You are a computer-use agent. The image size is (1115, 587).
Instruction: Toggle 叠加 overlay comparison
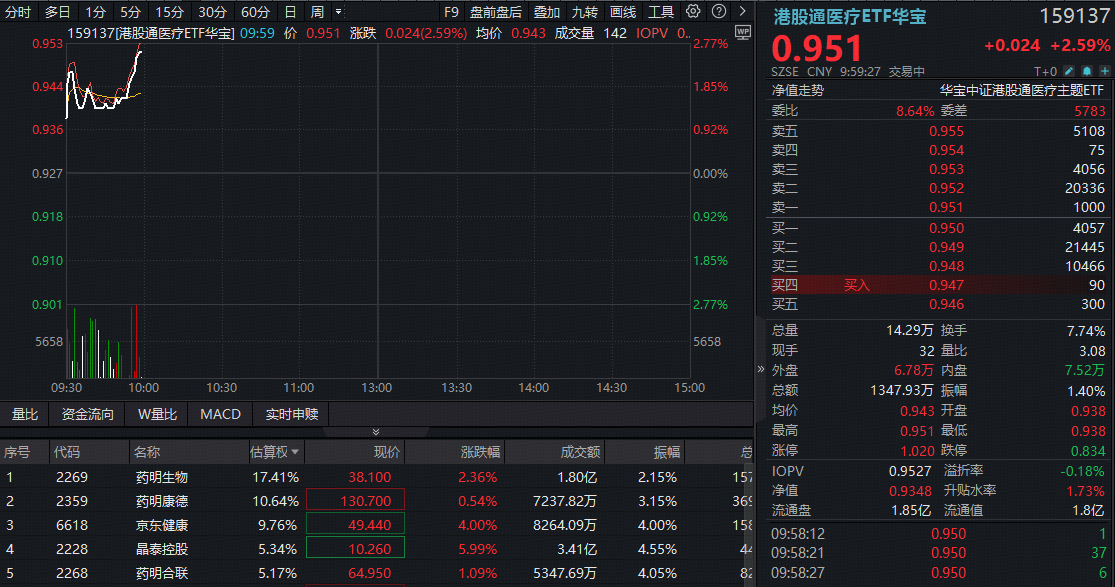click(x=546, y=12)
